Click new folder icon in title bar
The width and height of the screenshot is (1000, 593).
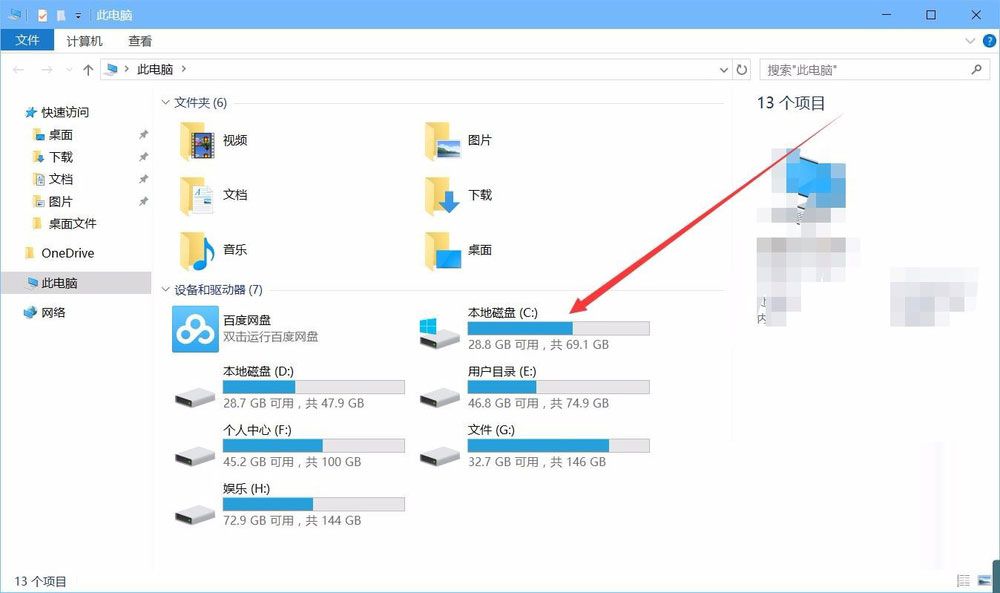point(61,15)
